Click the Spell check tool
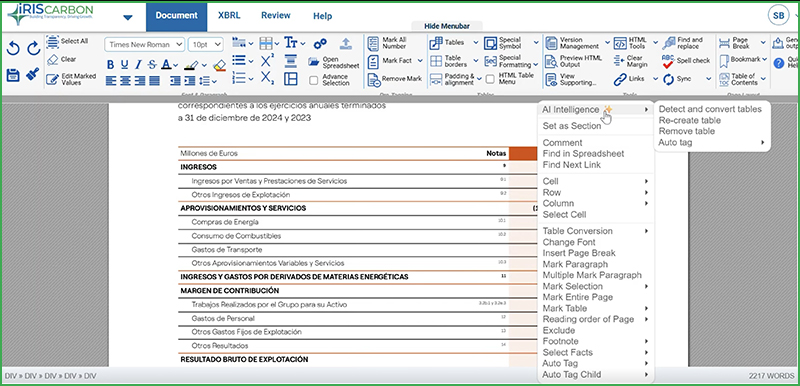 (x=686, y=61)
